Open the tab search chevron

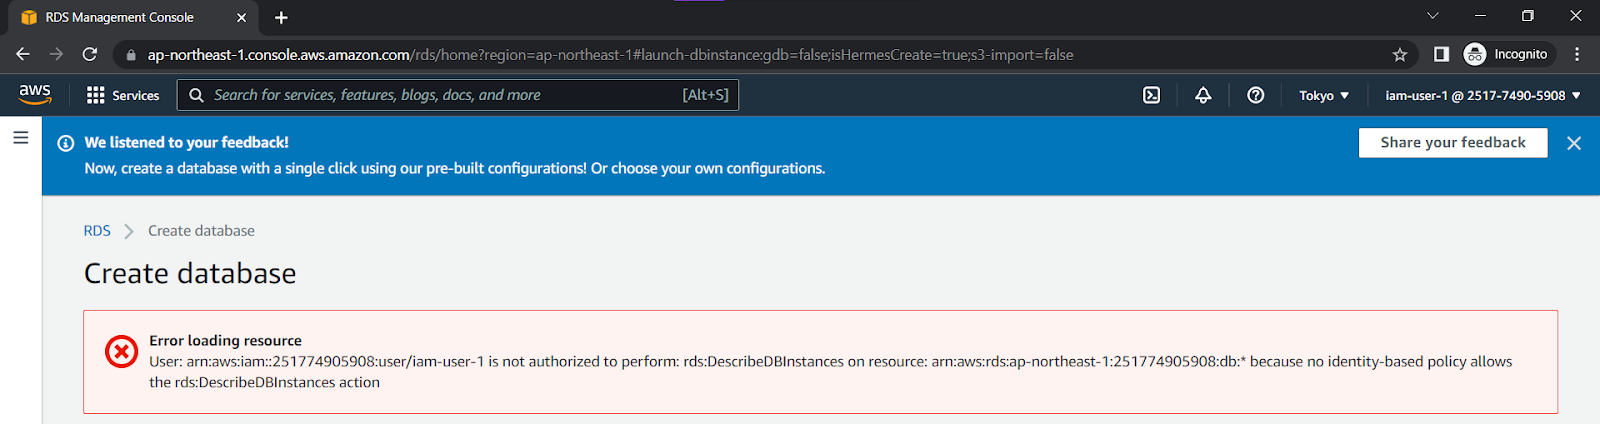pos(1433,16)
